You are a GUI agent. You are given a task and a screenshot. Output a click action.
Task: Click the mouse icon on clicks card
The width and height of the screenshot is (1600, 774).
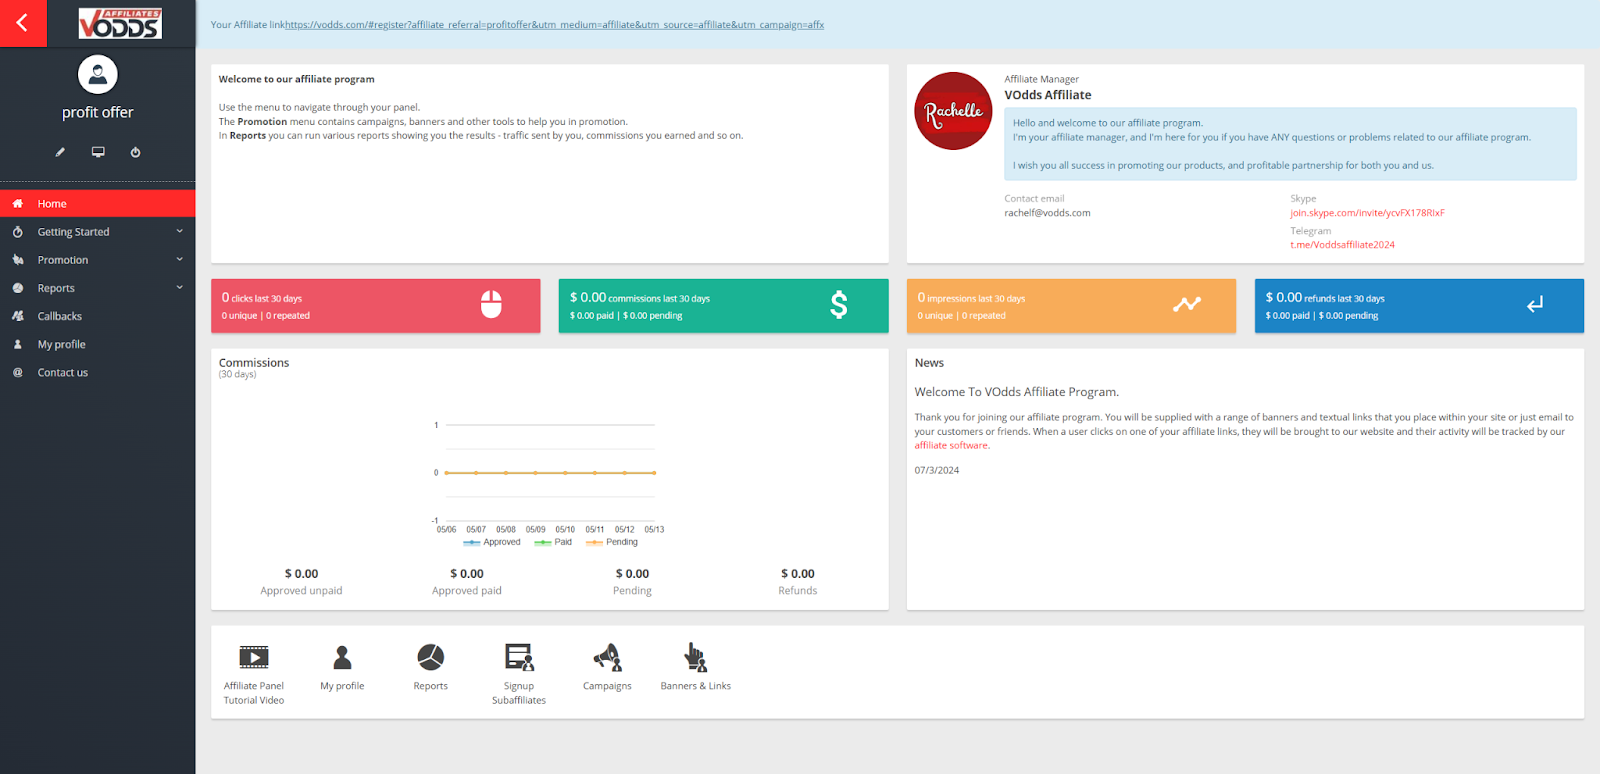pyautogui.click(x=491, y=304)
